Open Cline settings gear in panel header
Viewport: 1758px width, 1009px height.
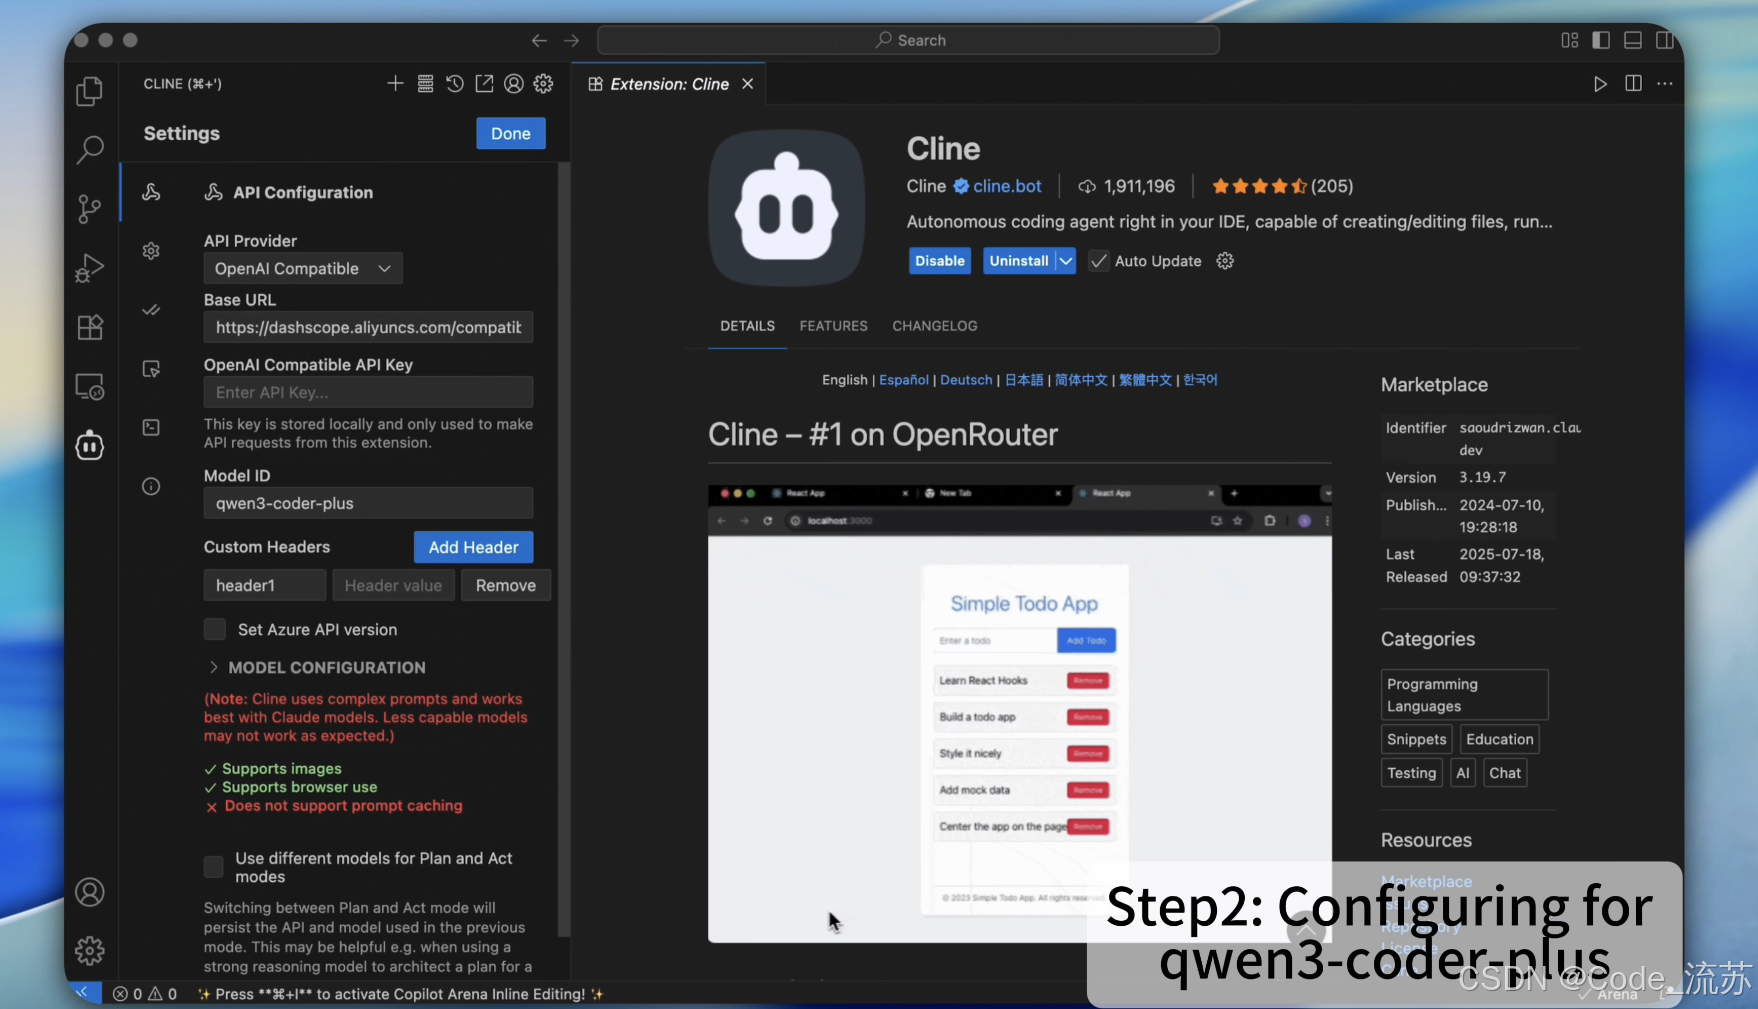543,84
